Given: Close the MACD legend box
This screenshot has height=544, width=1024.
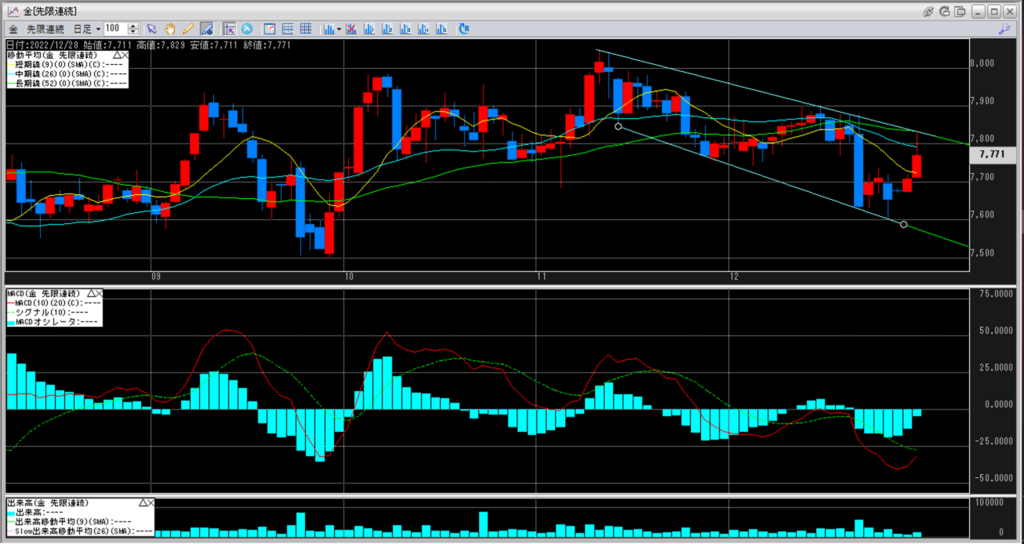Looking at the screenshot, I should [99, 293].
